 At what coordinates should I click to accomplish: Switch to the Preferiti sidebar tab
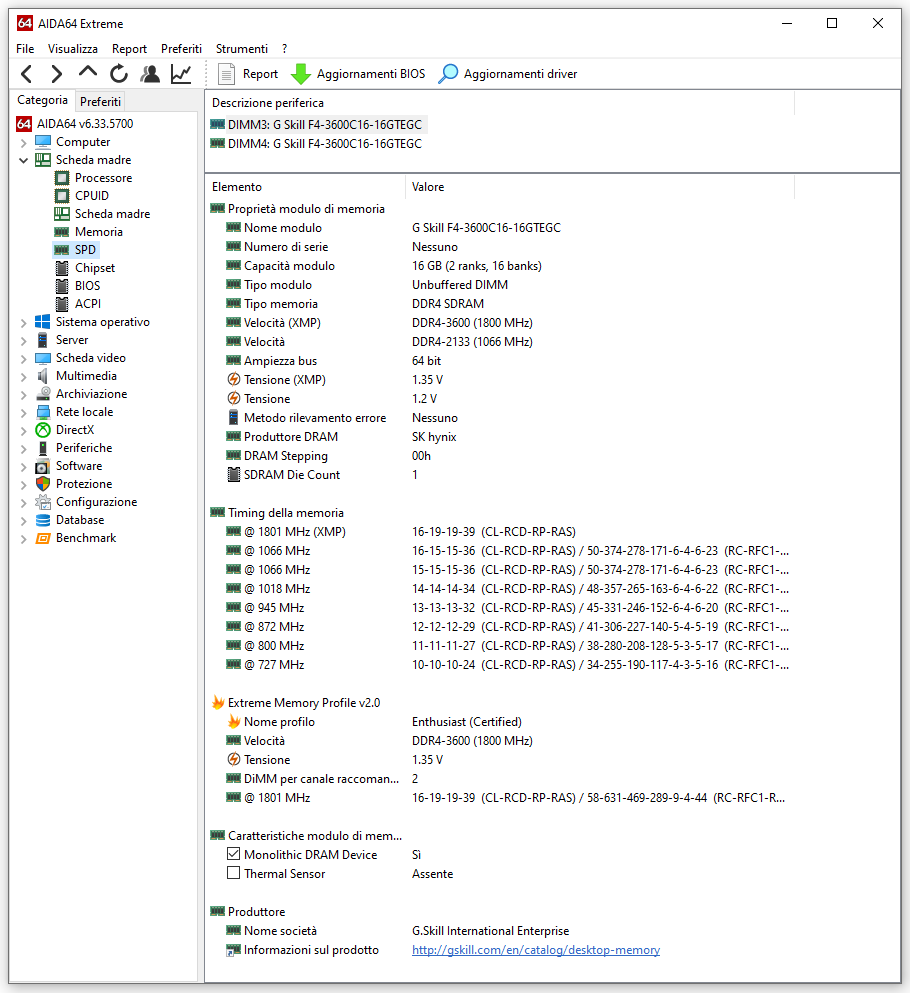100,101
